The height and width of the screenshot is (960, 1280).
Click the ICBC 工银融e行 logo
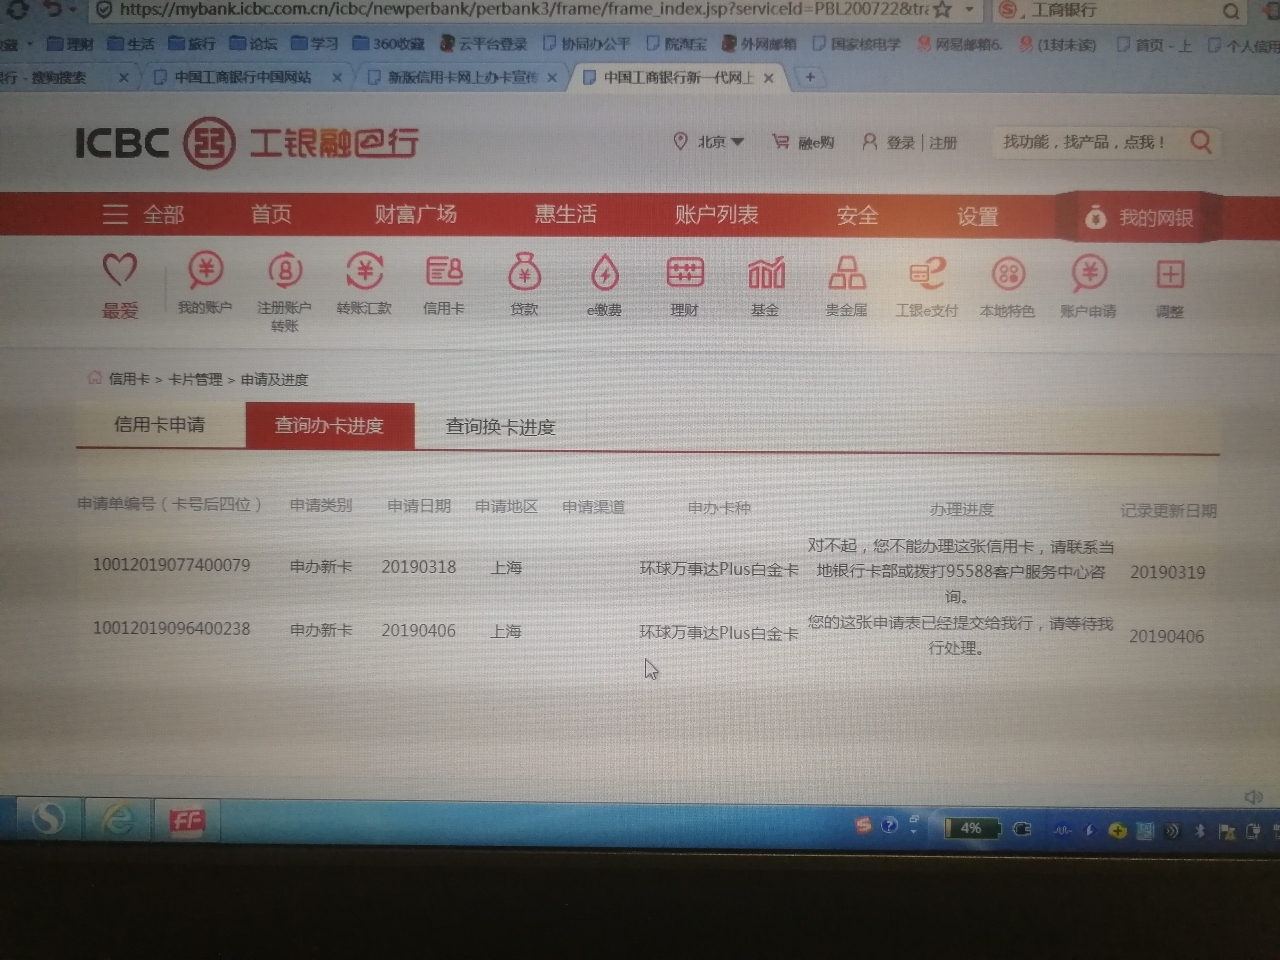[246, 143]
